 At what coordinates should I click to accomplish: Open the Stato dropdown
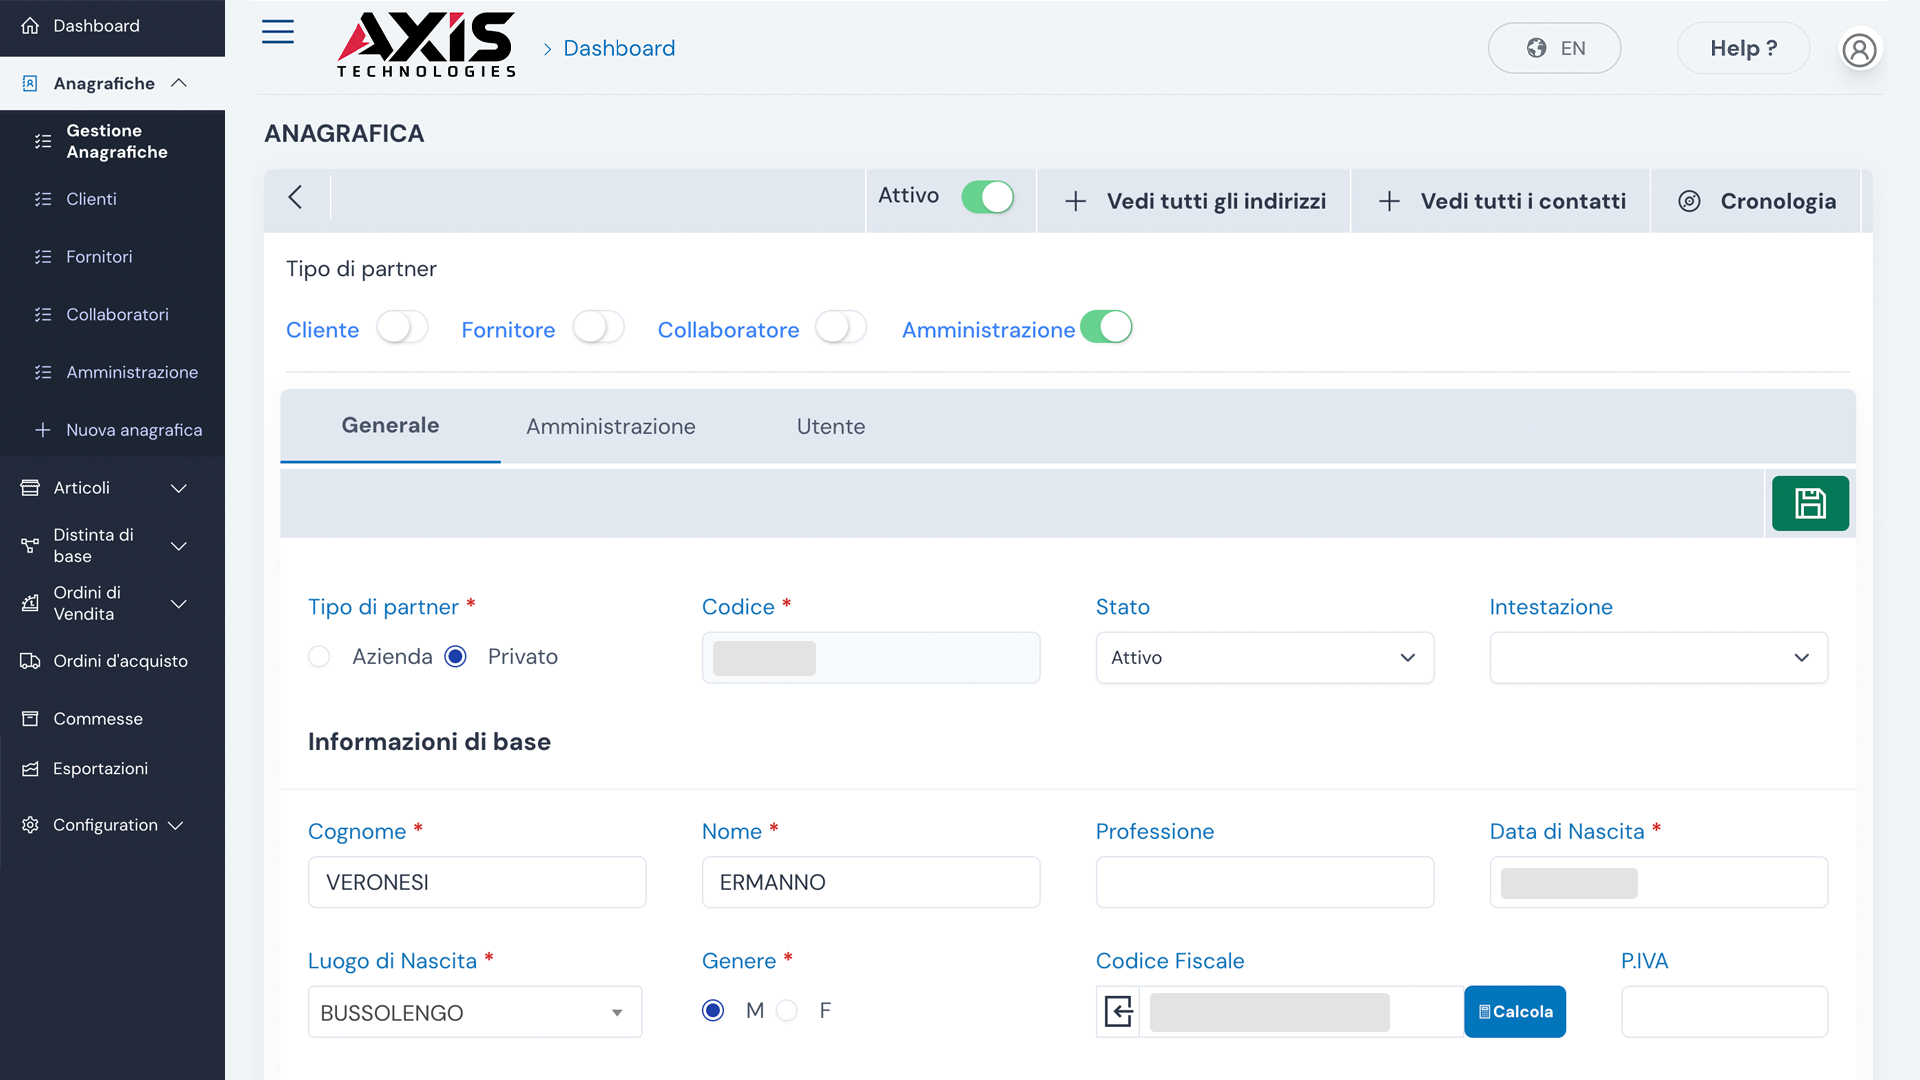click(1264, 658)
